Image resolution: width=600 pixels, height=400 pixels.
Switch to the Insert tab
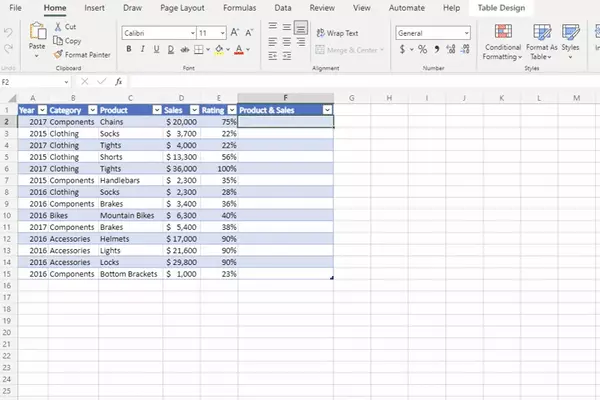coord(94,8)
